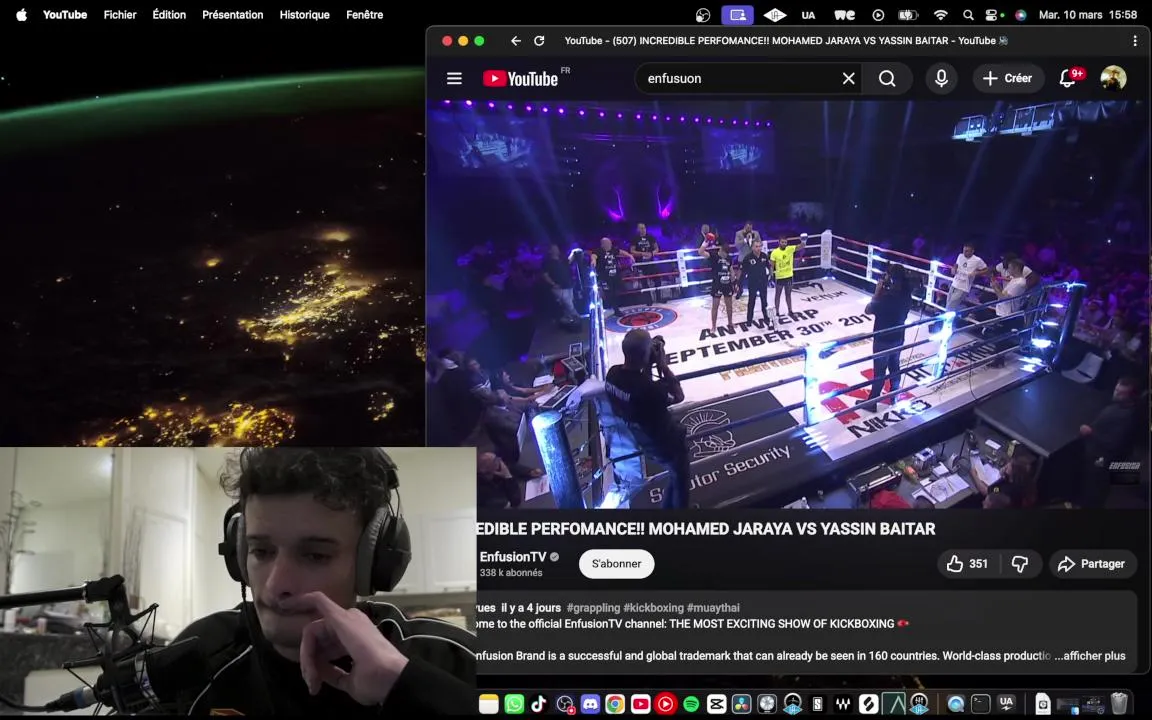Click the #kickboxing hashtag
The height and width of the screenshot is (720, 1152).
[x=653, y=608]
